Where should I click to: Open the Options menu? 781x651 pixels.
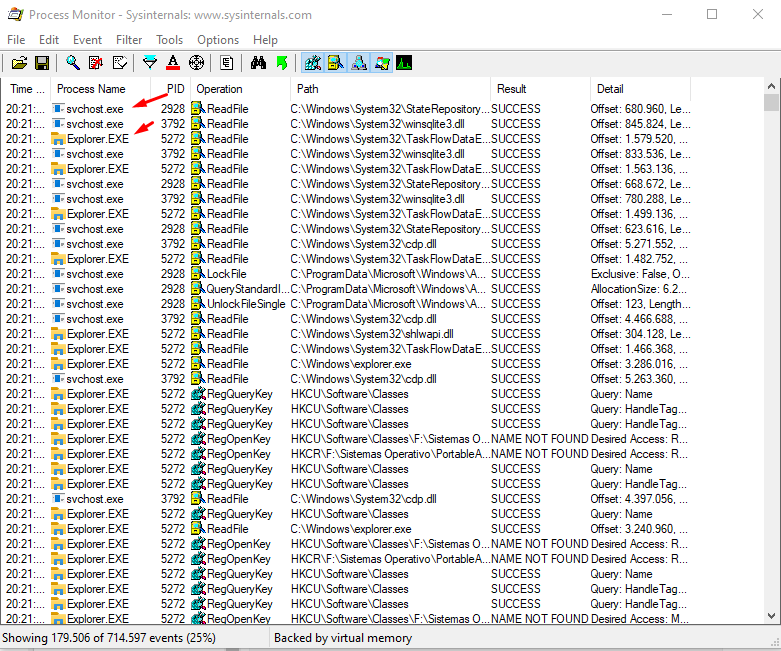point(218,40)
